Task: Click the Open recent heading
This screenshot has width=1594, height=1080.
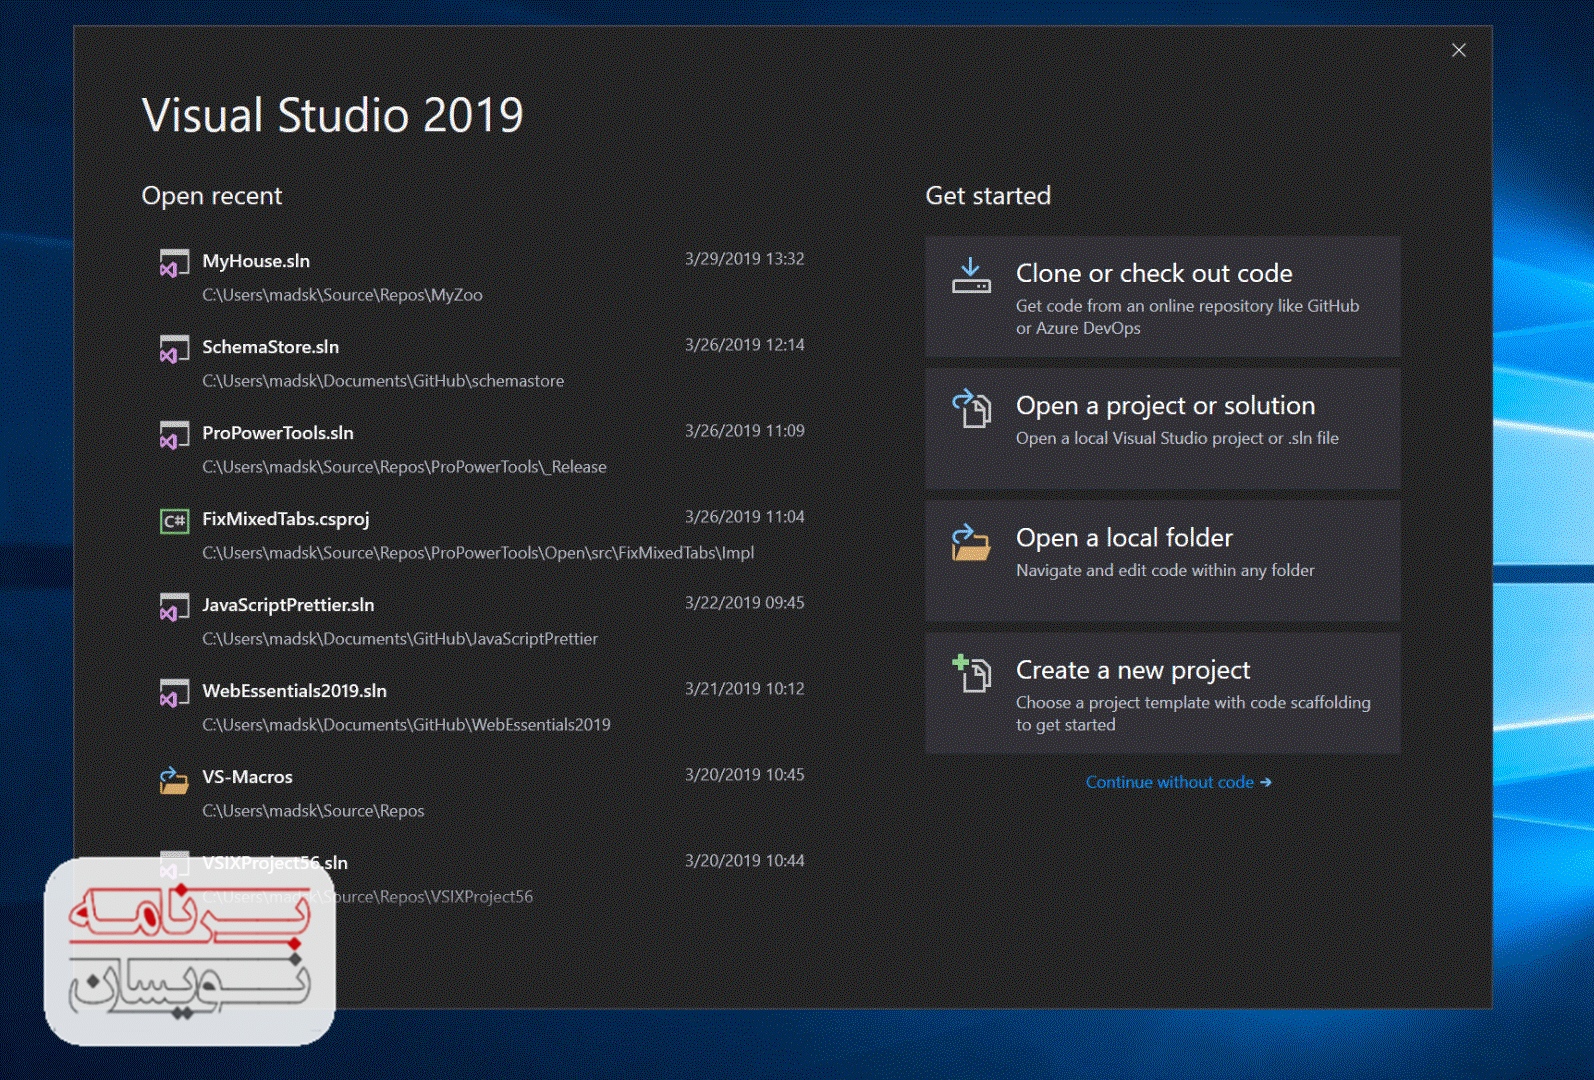Action: click(x=212, y=196)
